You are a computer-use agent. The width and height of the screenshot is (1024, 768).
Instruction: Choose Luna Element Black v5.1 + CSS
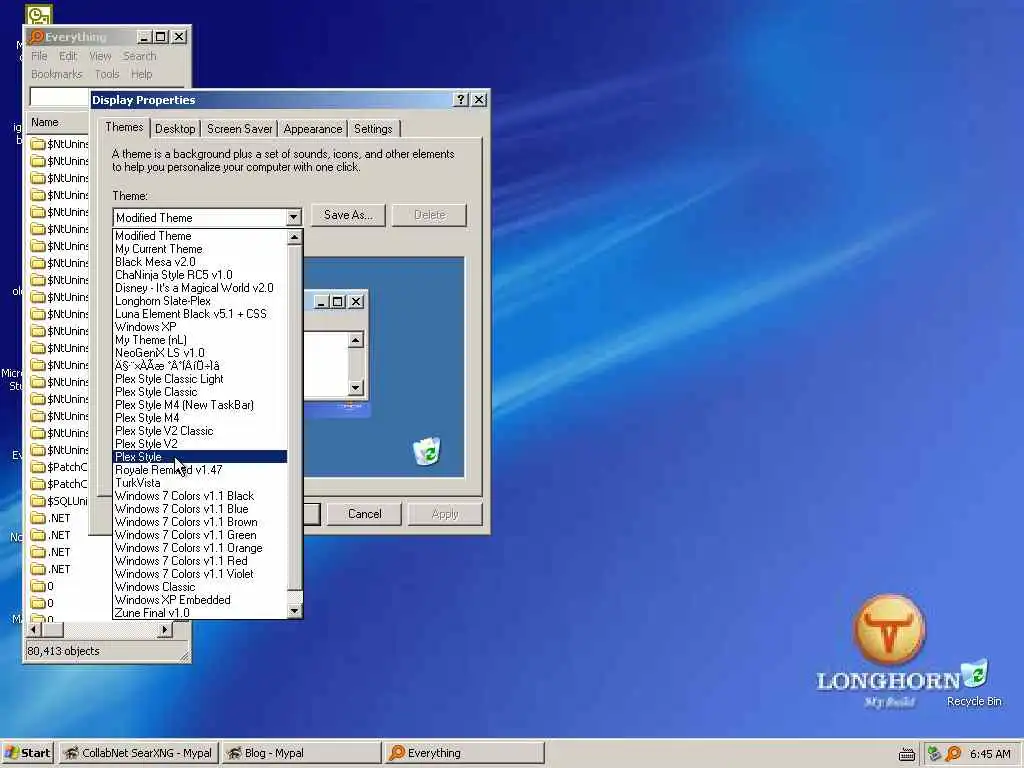tap(200, 313)
